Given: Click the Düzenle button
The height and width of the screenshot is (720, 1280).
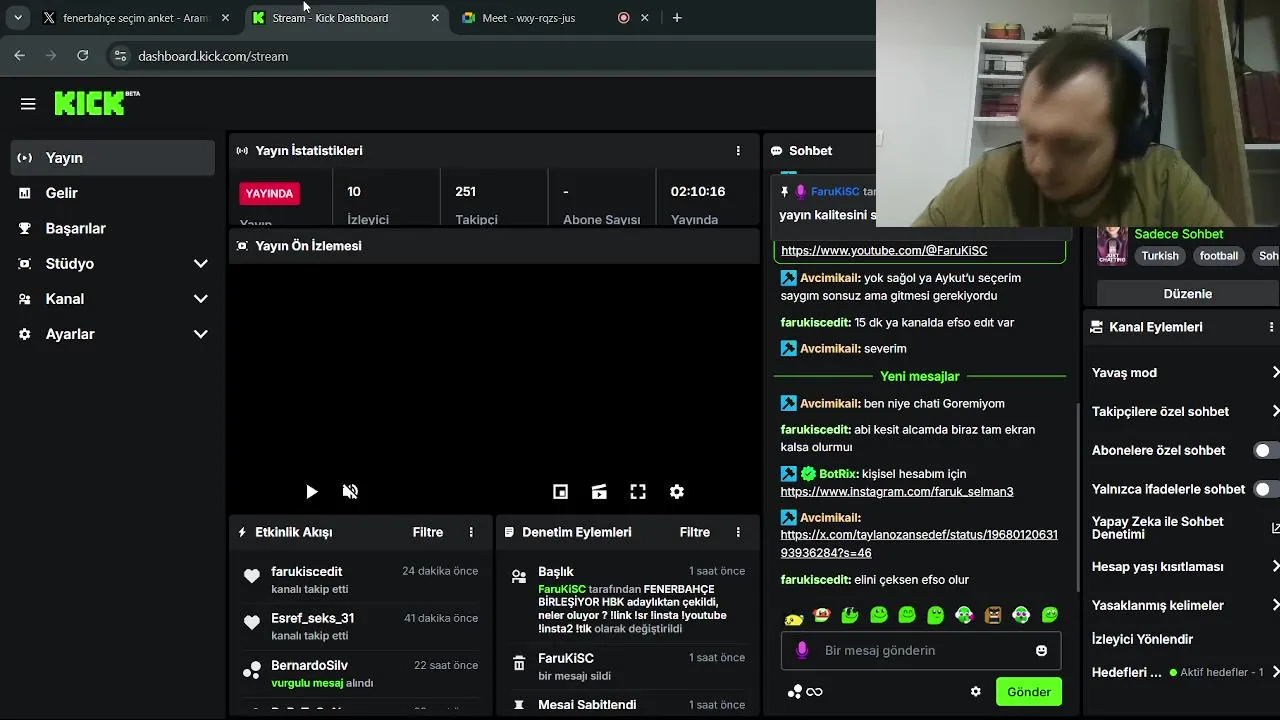Looking at the screenshot, I should click(x=1187, y=294).
